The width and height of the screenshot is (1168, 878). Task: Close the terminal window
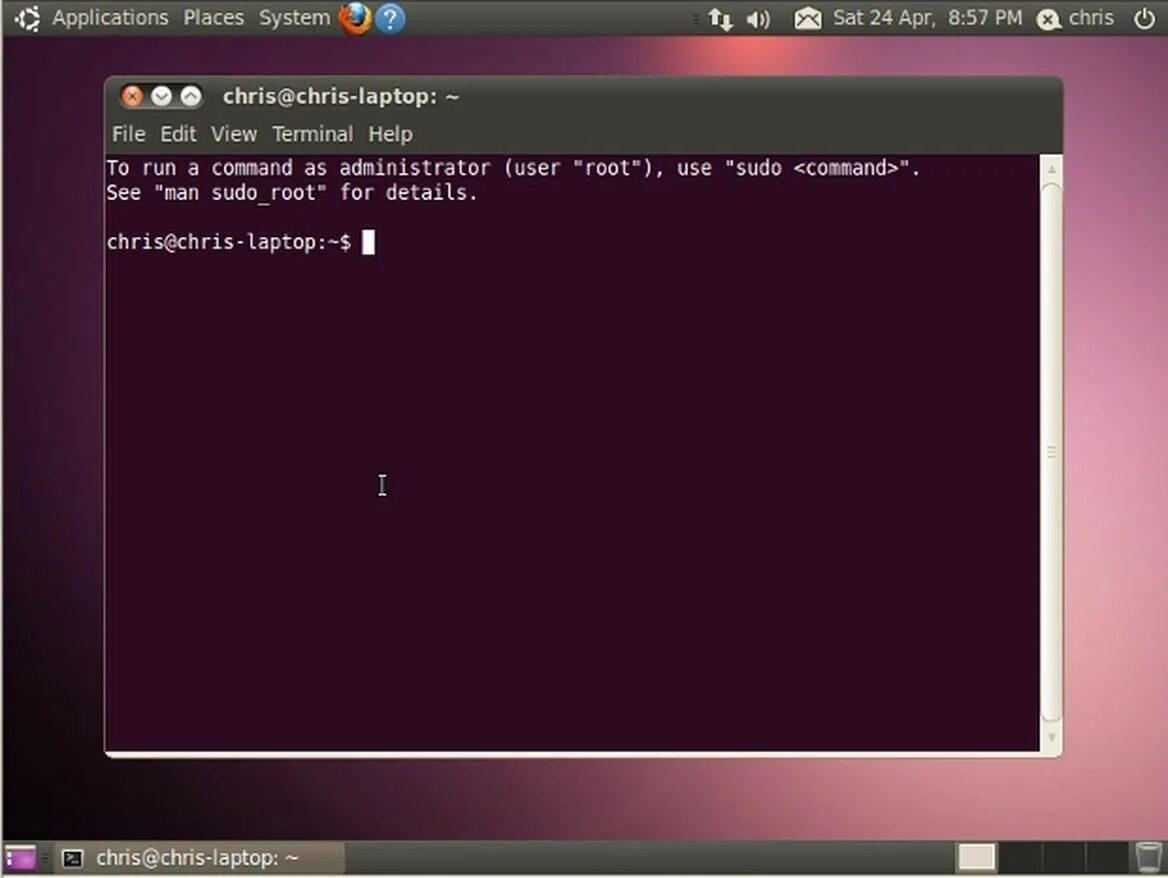pos(132,96)
